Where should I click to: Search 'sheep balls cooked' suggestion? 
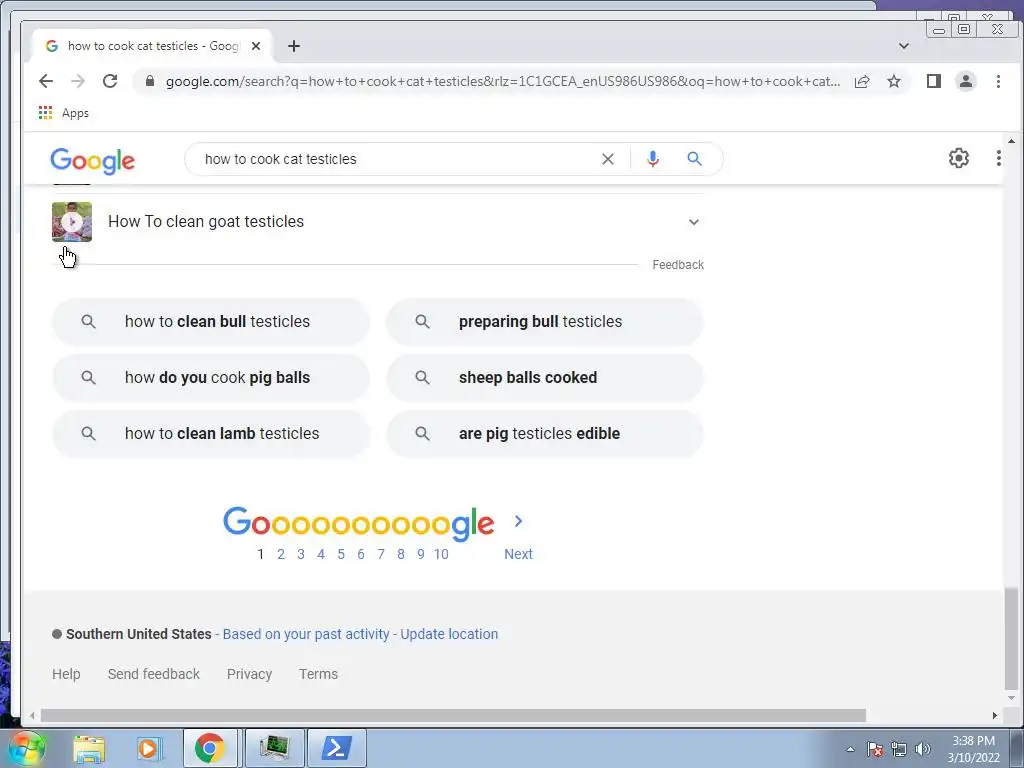tap(545, 377)
